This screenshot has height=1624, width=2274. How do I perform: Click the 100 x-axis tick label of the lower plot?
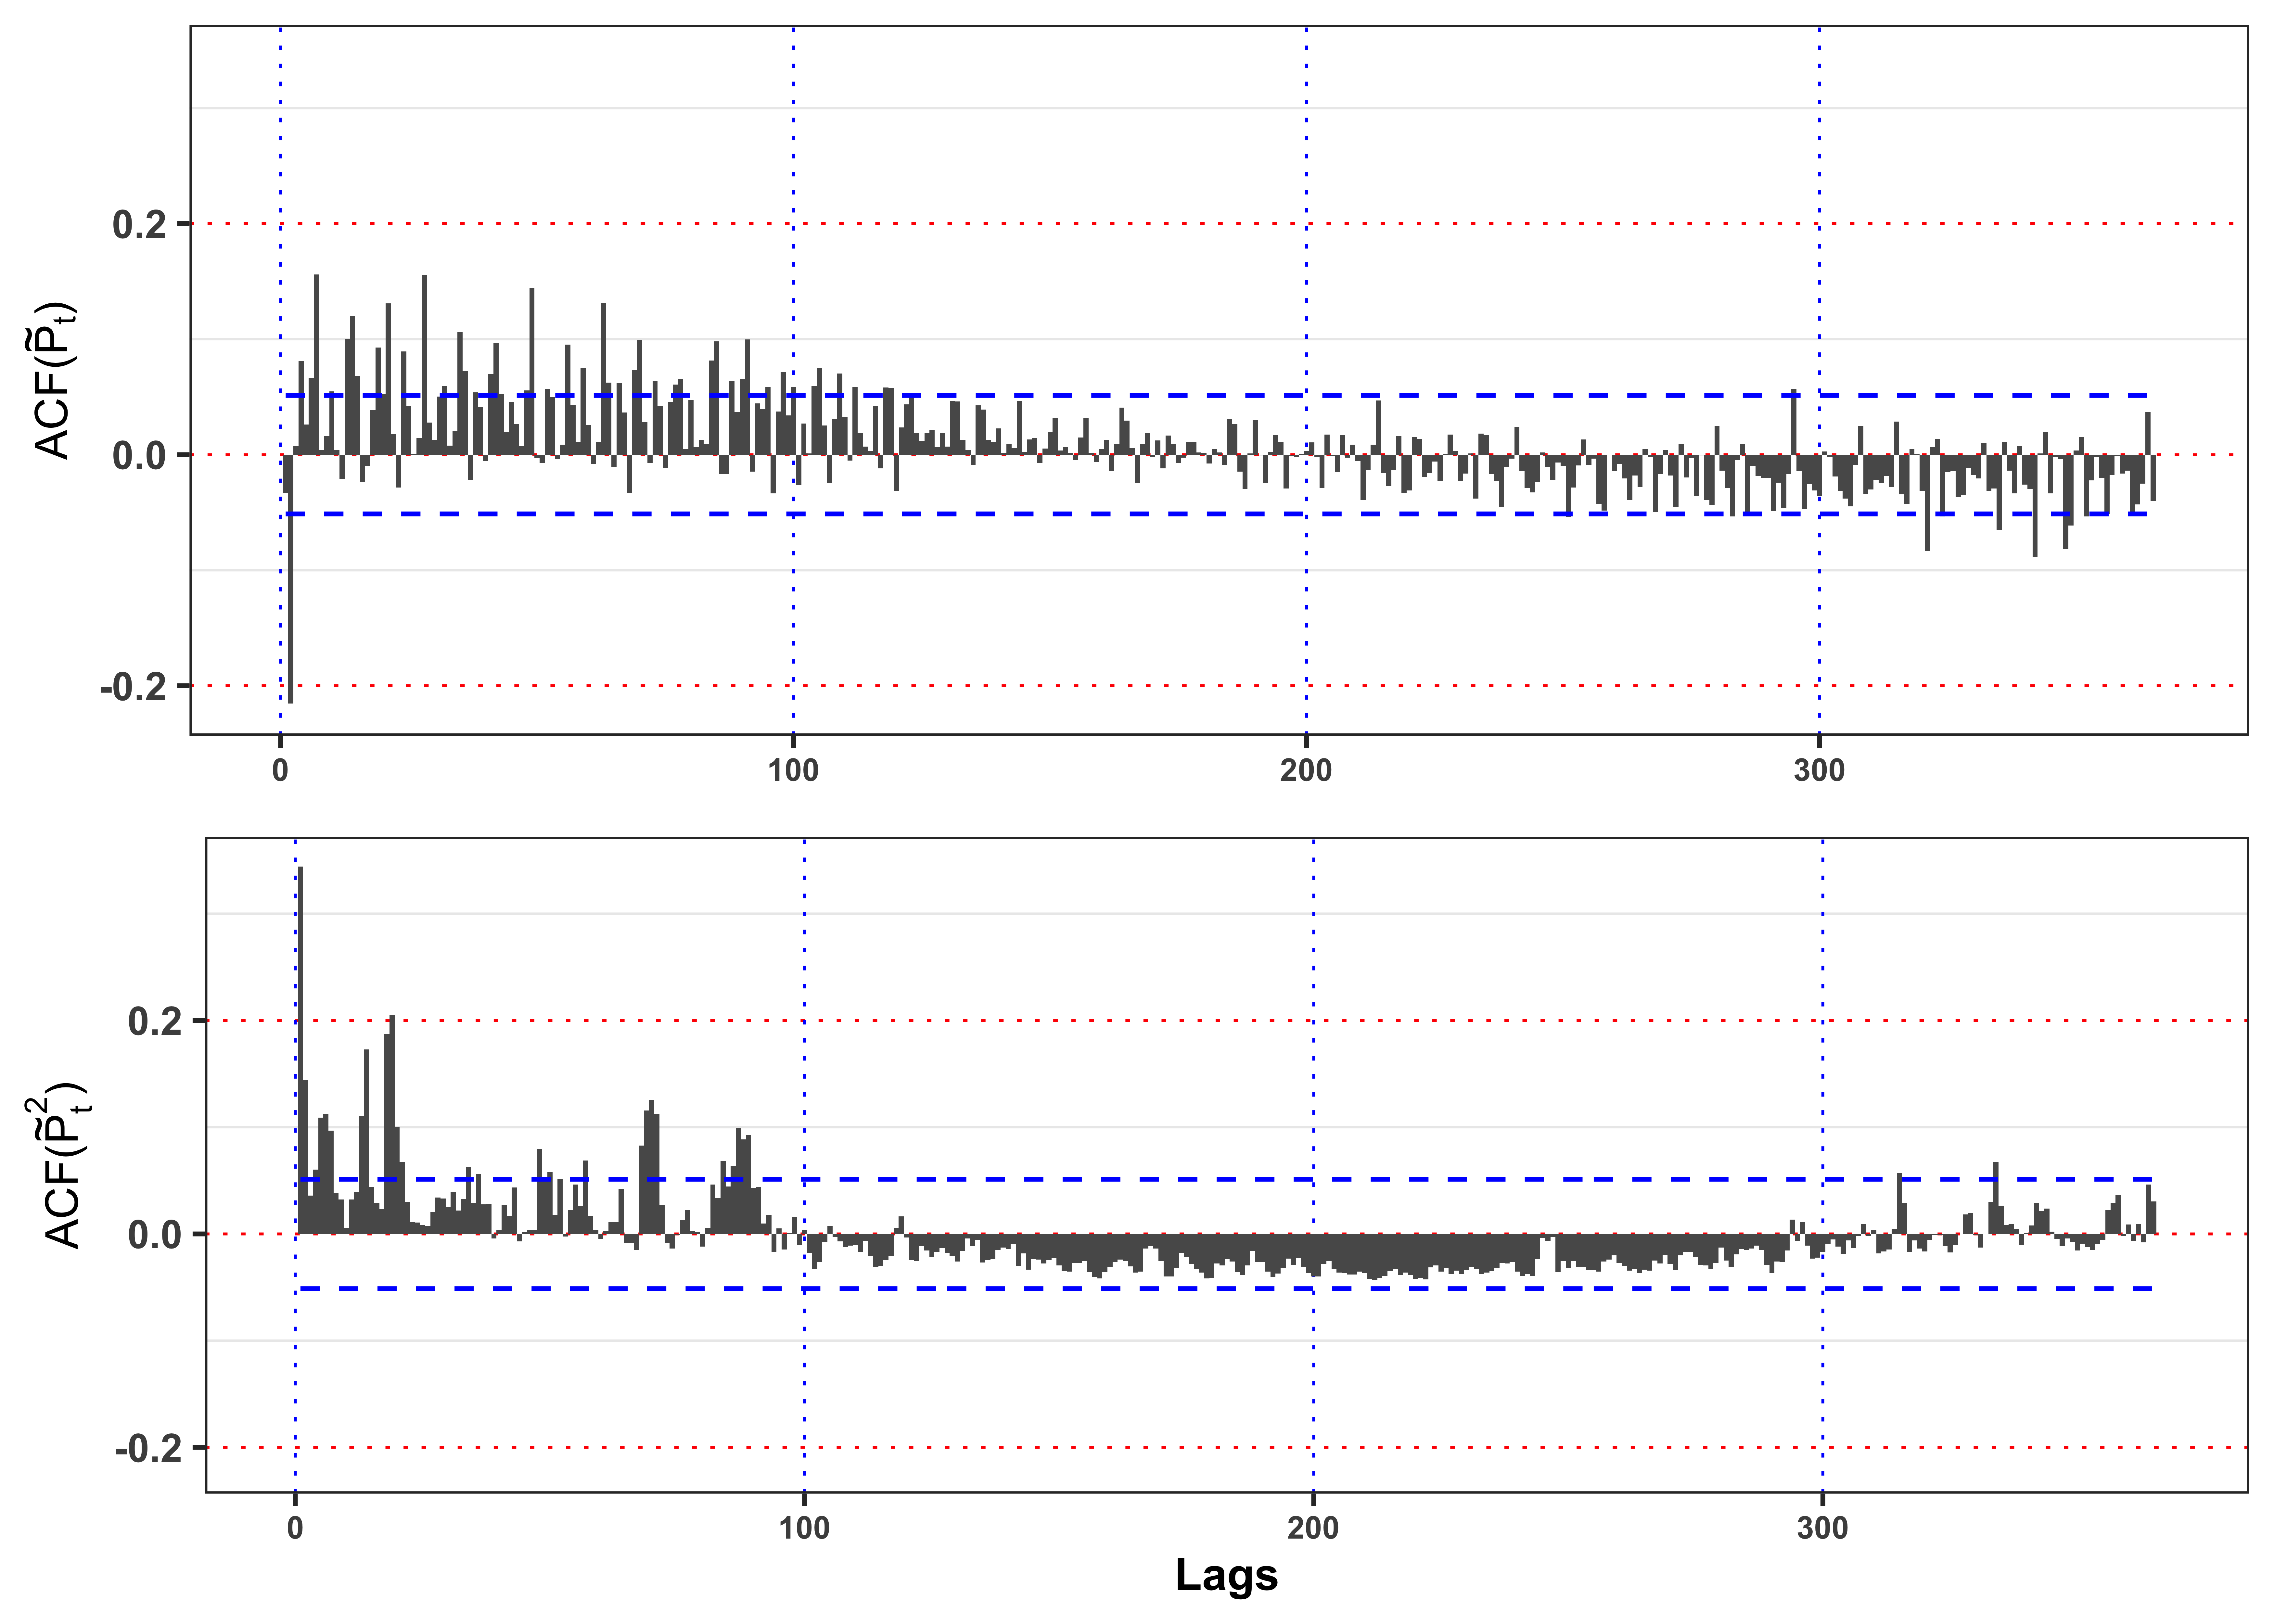[804, 1528]
